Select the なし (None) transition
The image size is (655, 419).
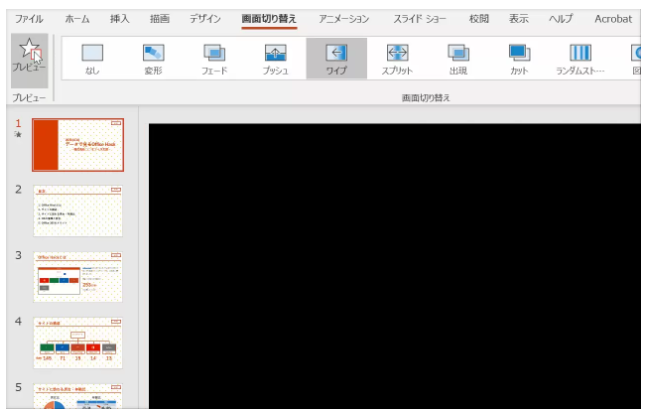tap(91, 59)
